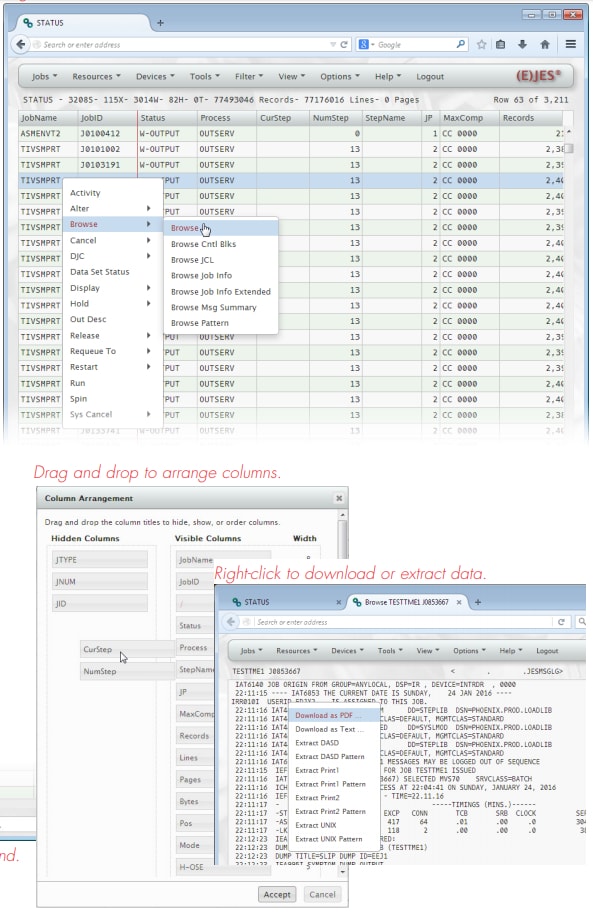
Task: Close the Column Arrangement dialog
Action: [339, 498]
